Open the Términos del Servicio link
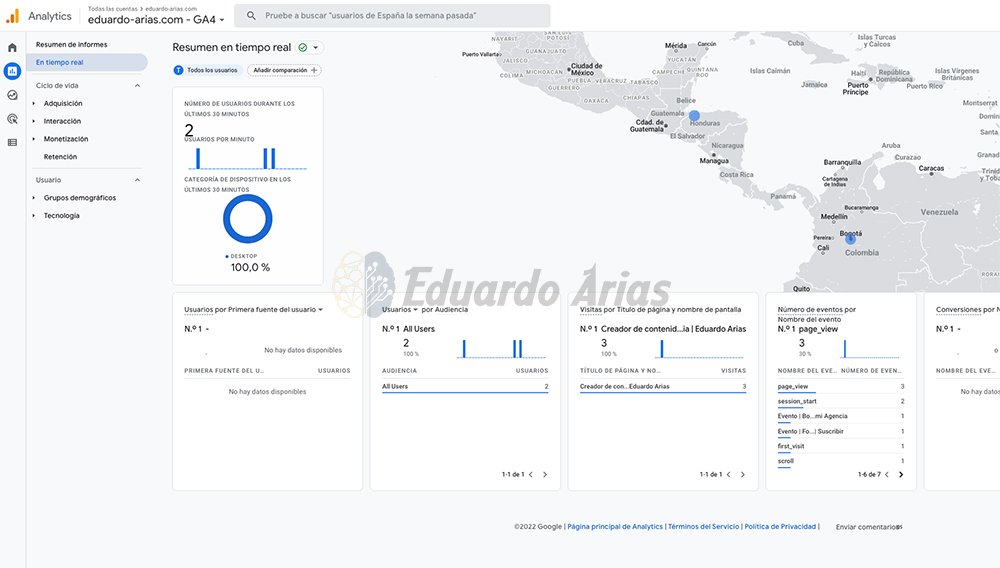The image size is (1000, 568). click(703, 526)
